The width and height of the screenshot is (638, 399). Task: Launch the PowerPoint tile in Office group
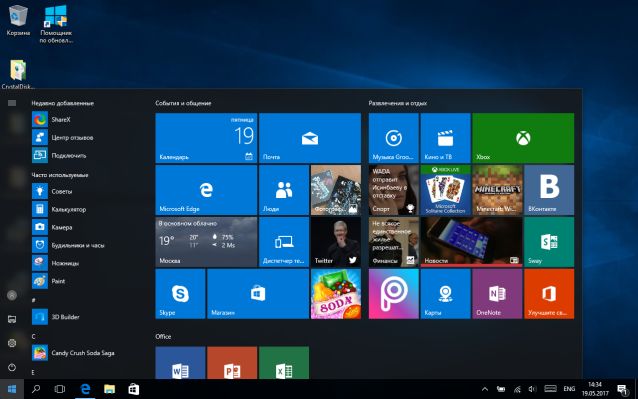232,363
